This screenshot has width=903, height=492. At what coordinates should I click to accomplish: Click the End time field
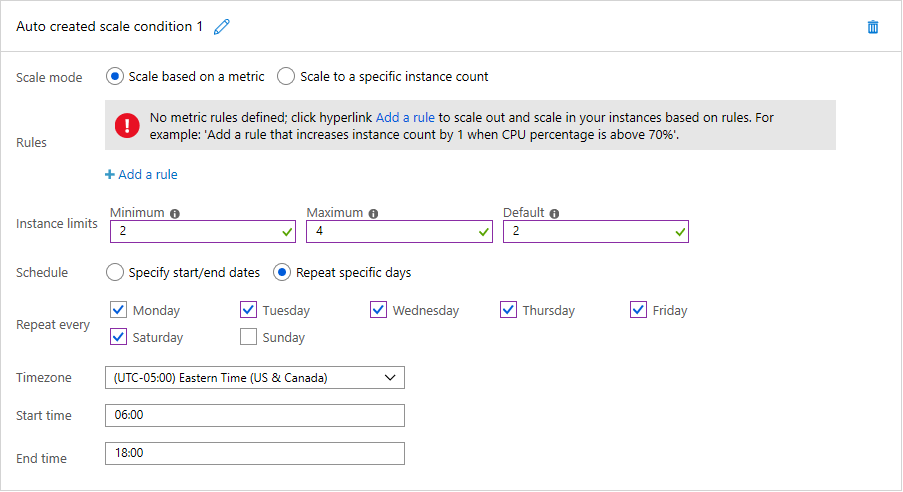pos(255,453)
